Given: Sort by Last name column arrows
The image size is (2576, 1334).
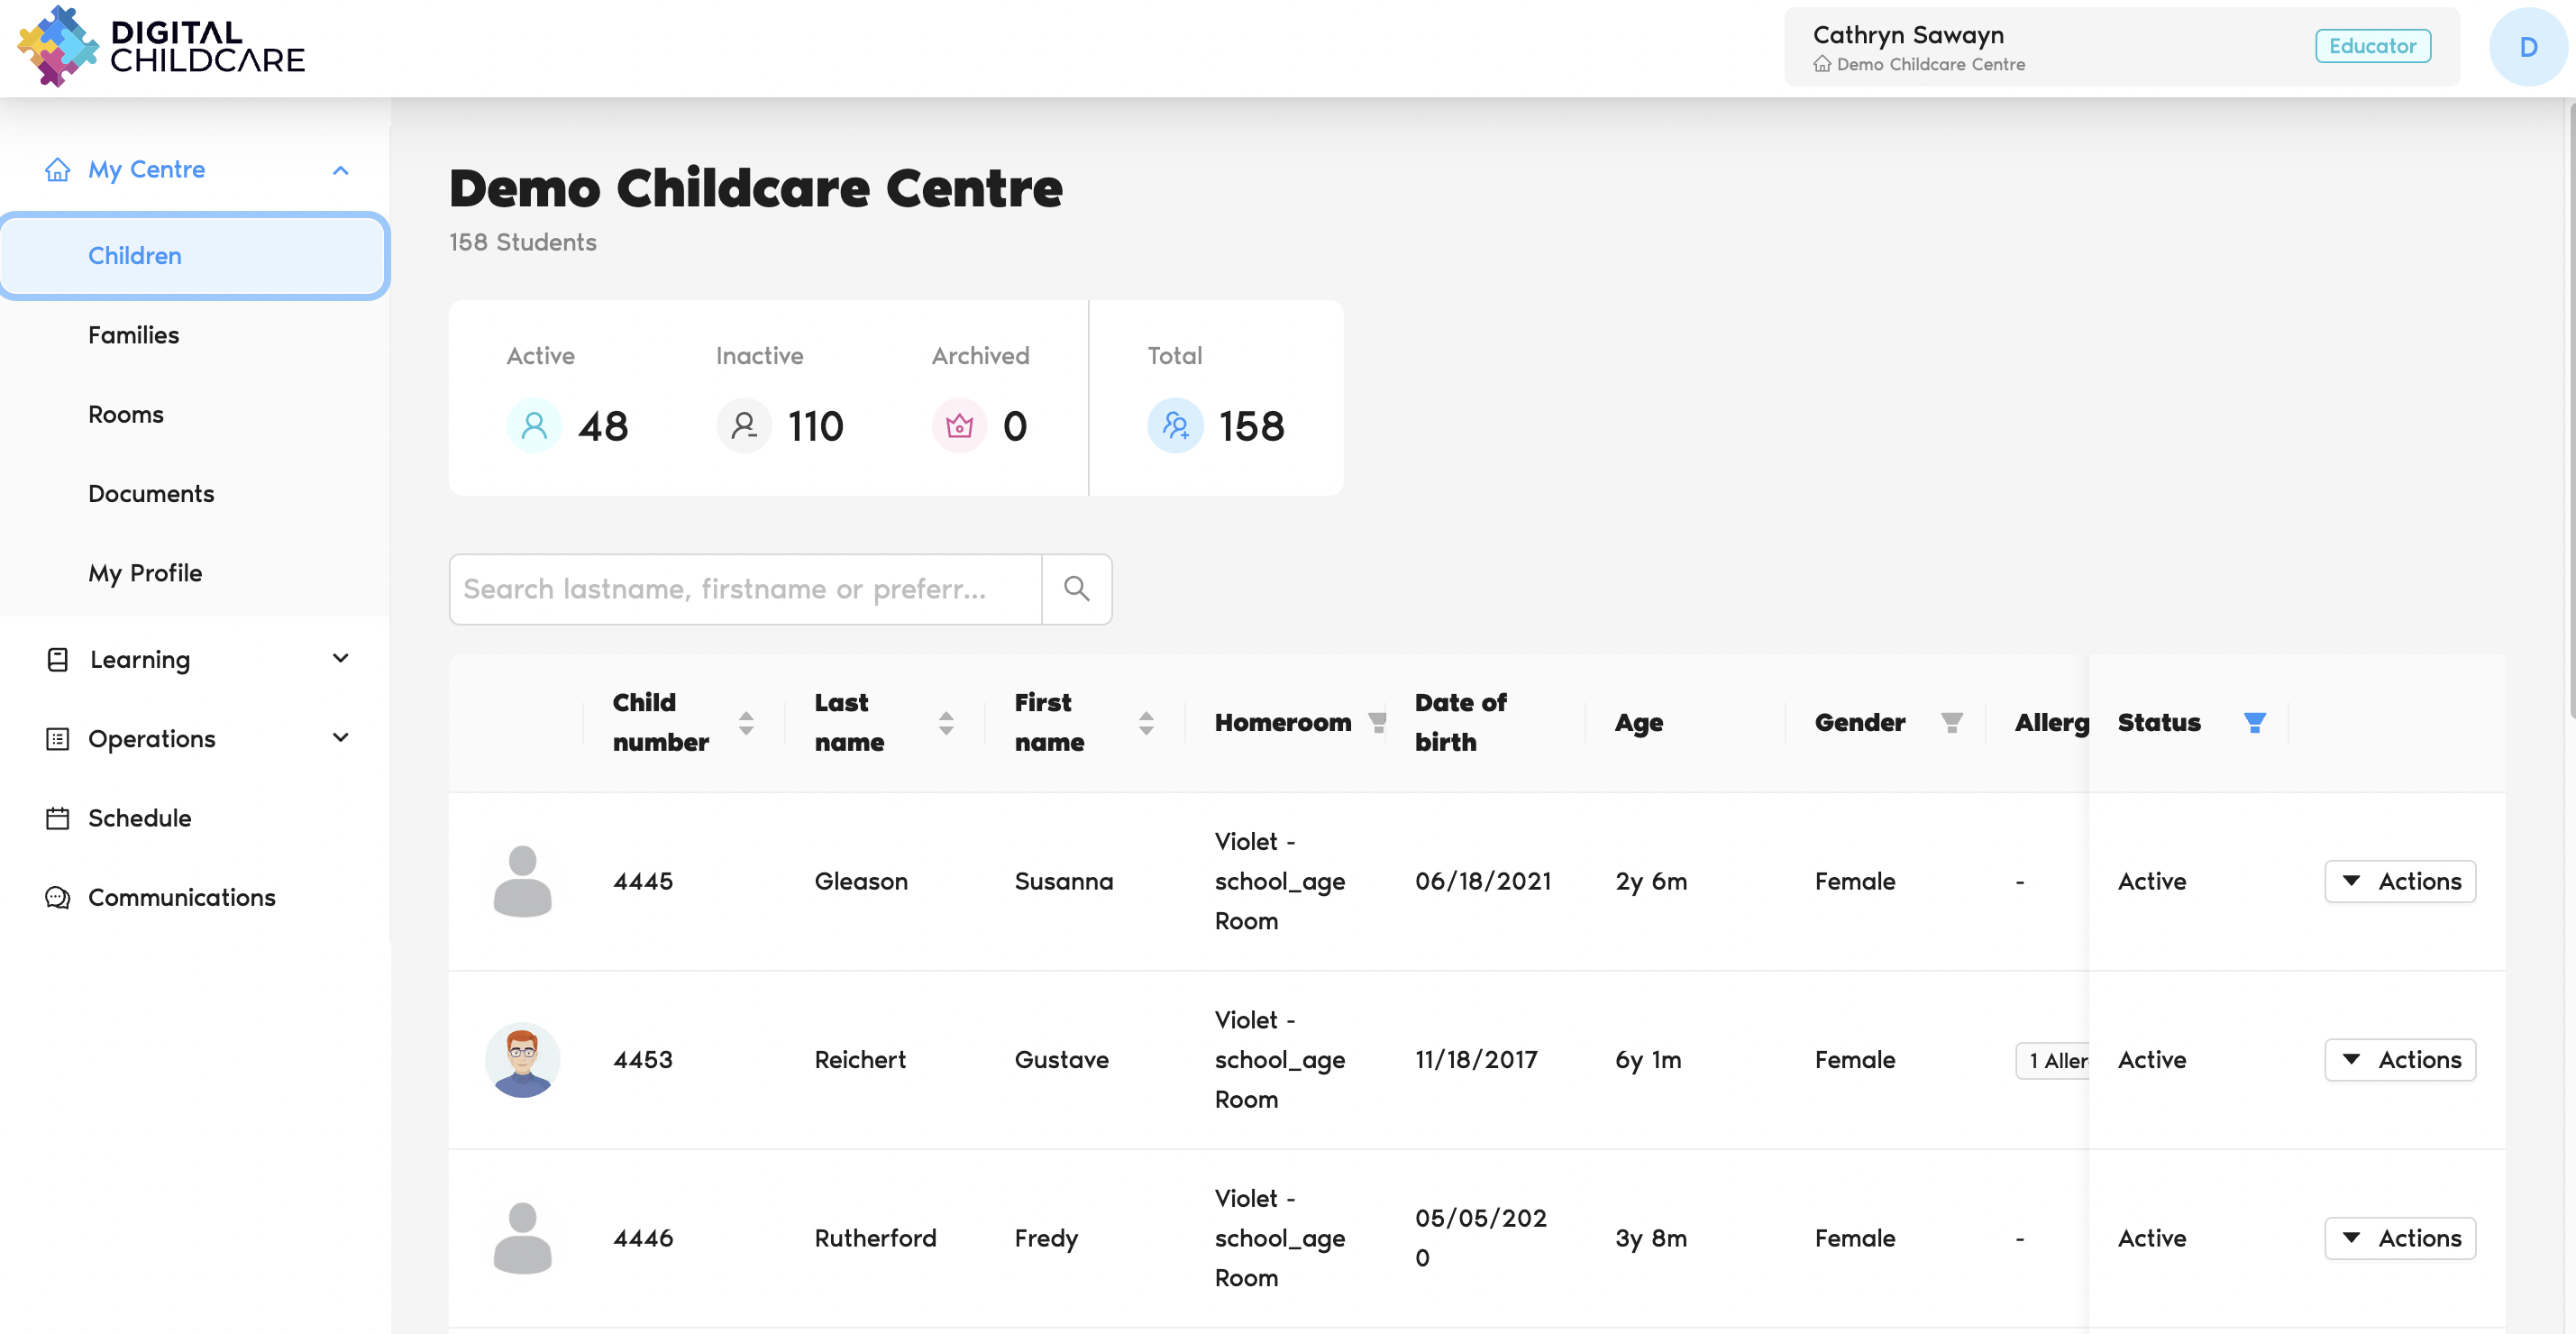Looking at the screenshot, I should (x=946, y=722).
